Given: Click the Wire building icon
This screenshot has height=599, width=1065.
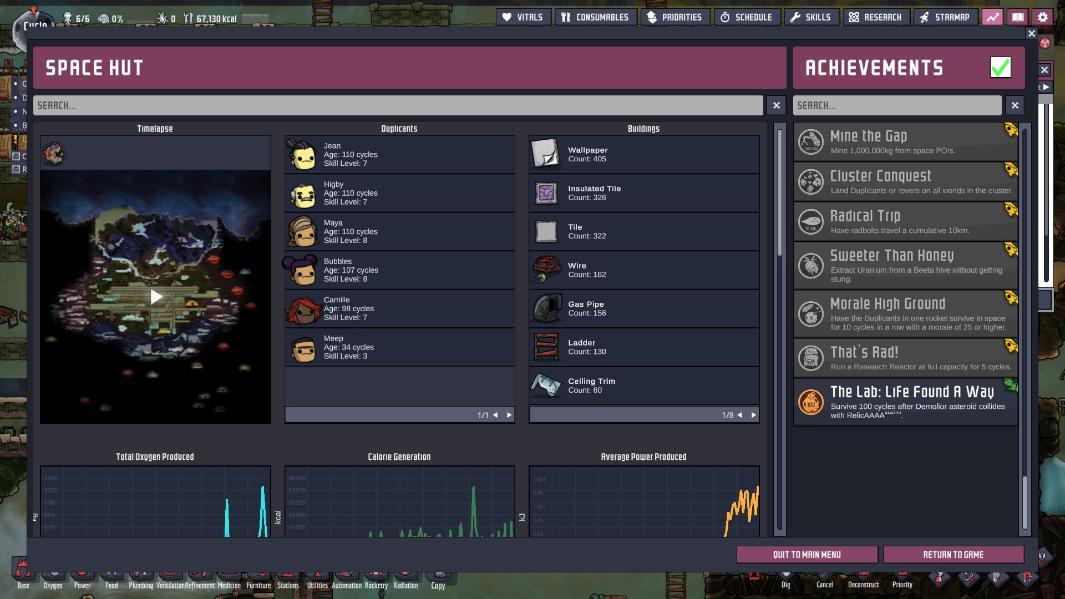Looking at the screenshot, I should point(546,270).
